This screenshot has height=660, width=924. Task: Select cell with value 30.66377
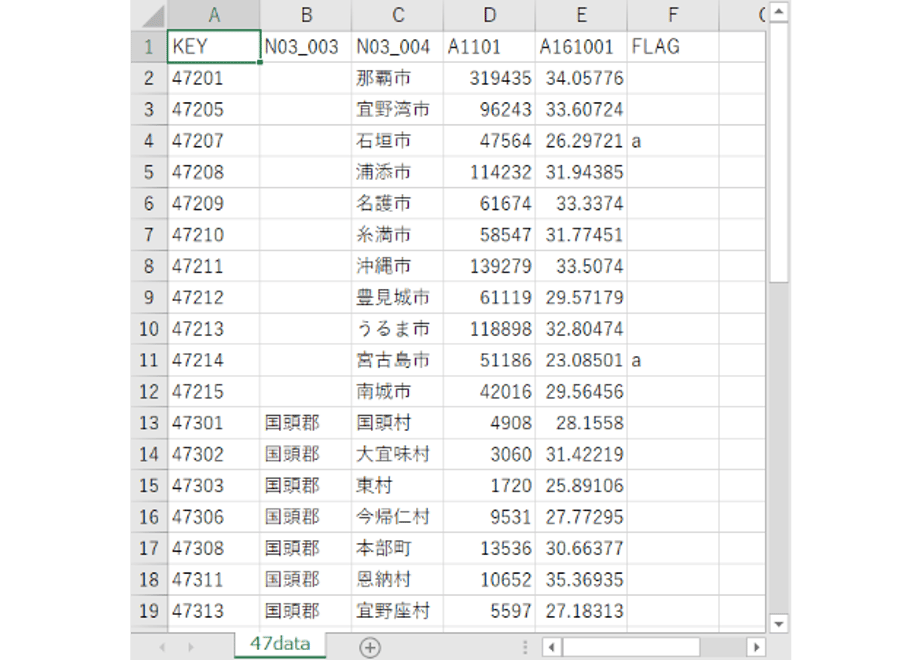tap(582, 548)
